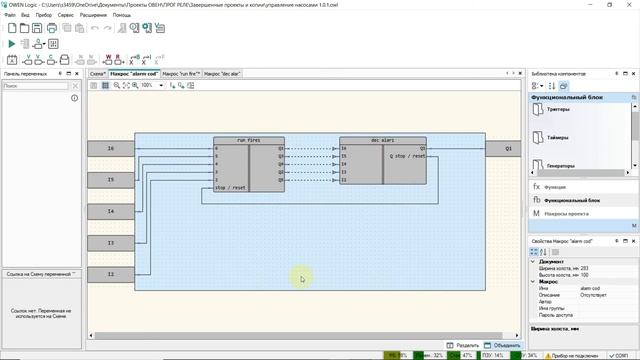This screenshot has width=640, height=360.
Task: Click the info icon in variables panel
Action: 74,98
